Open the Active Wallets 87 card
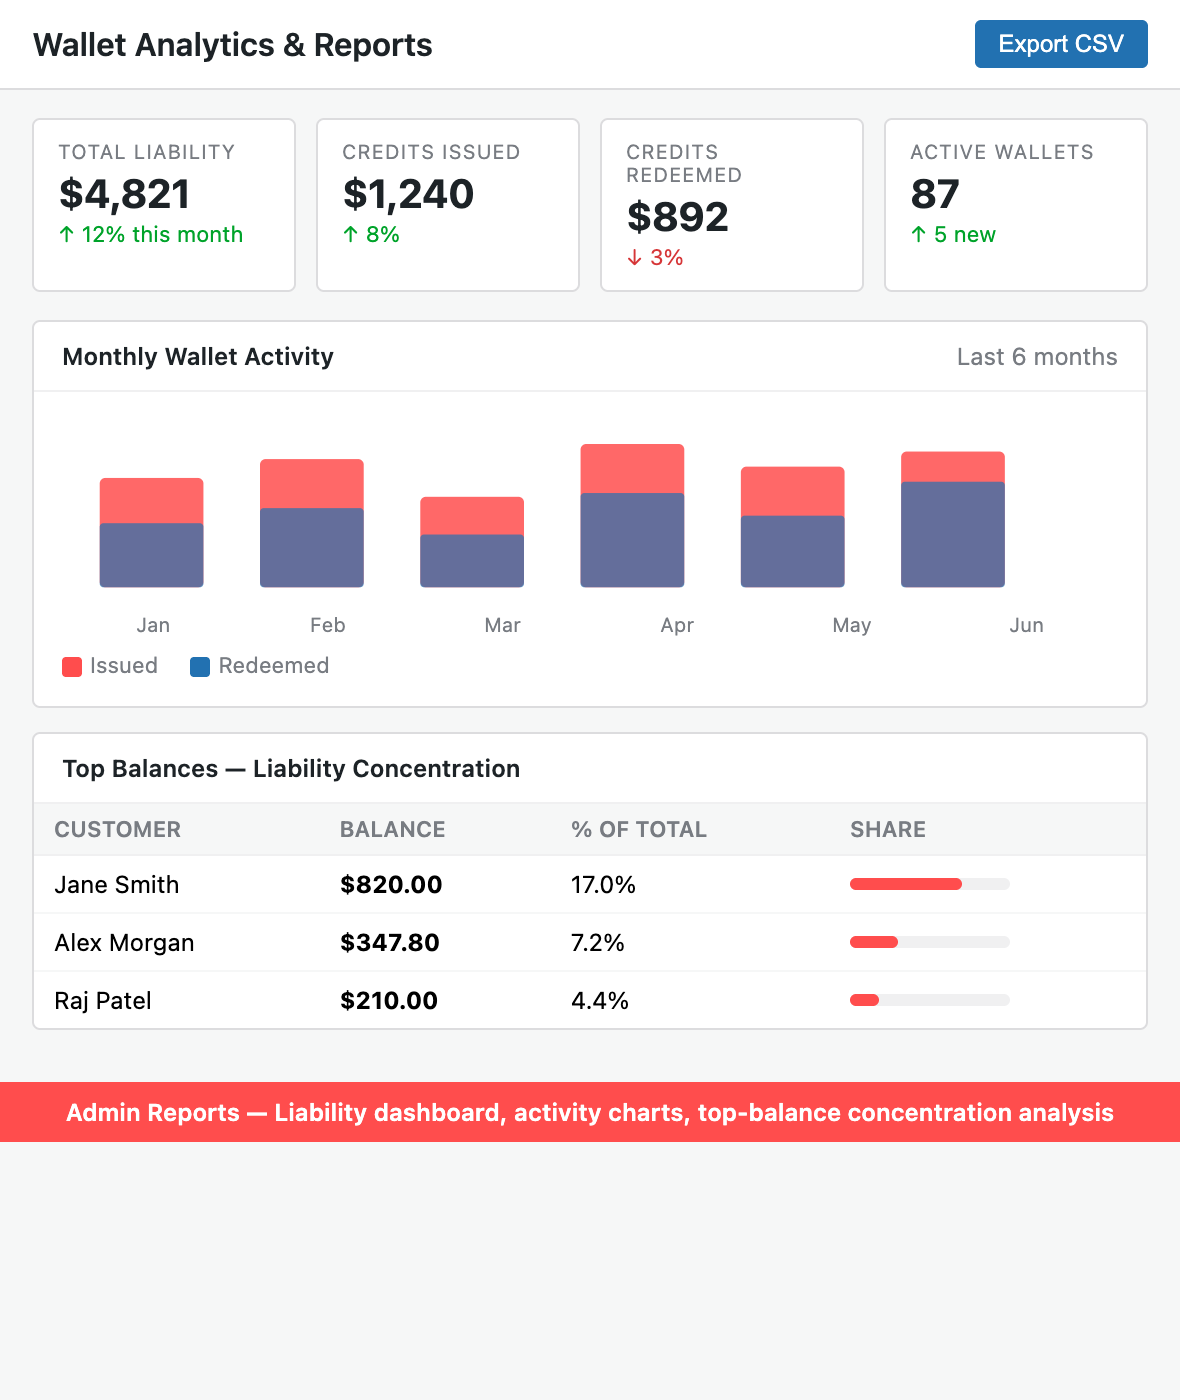This screenshot has width=1180, height=1400. point(1016,205)
